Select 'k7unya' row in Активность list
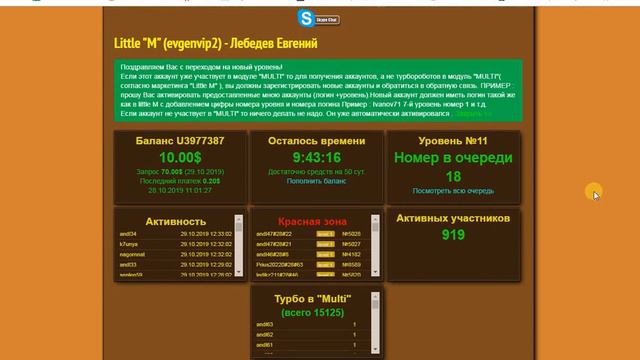The image size is (640, 360). (x=176, y=244)
